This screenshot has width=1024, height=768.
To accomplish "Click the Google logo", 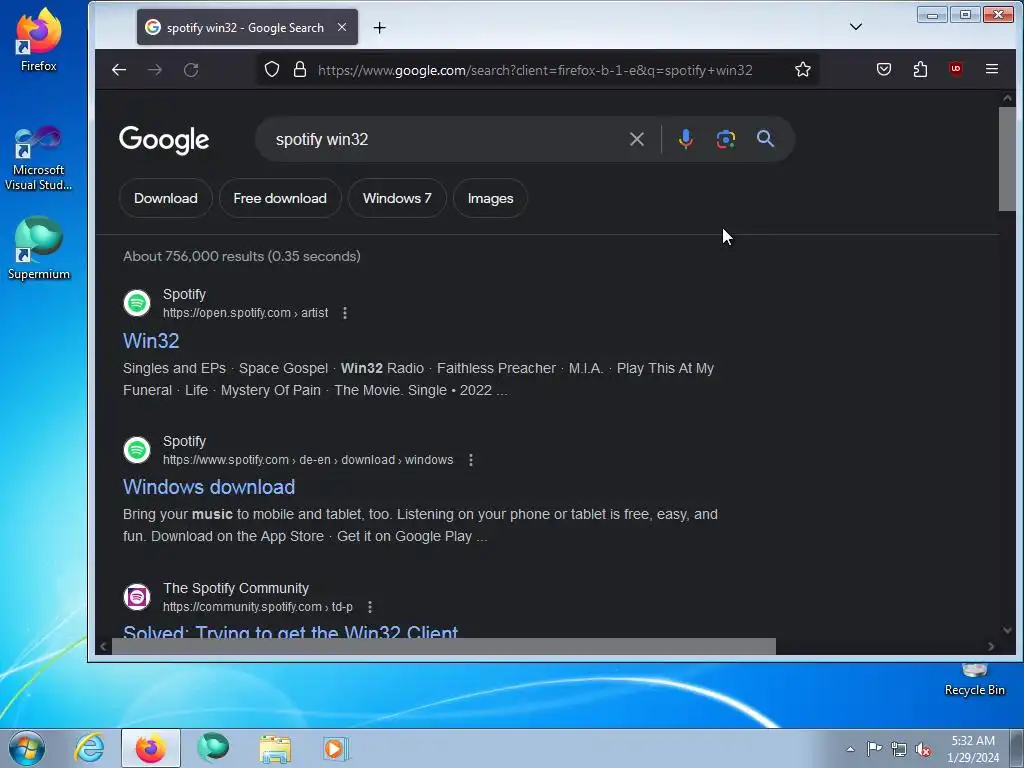I will coord(164,140).
